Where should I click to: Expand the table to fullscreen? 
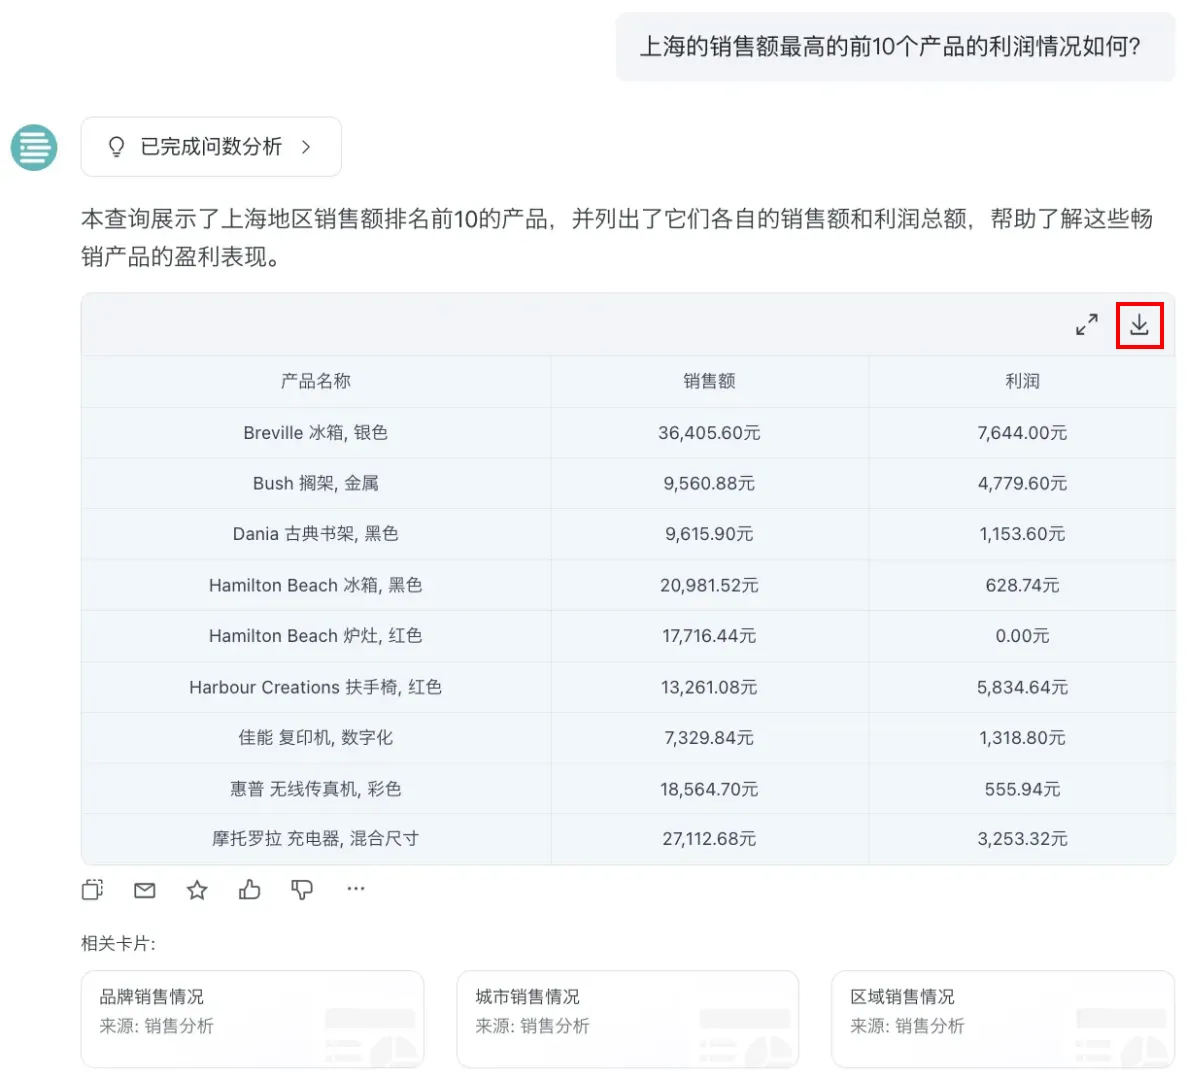1086,325
